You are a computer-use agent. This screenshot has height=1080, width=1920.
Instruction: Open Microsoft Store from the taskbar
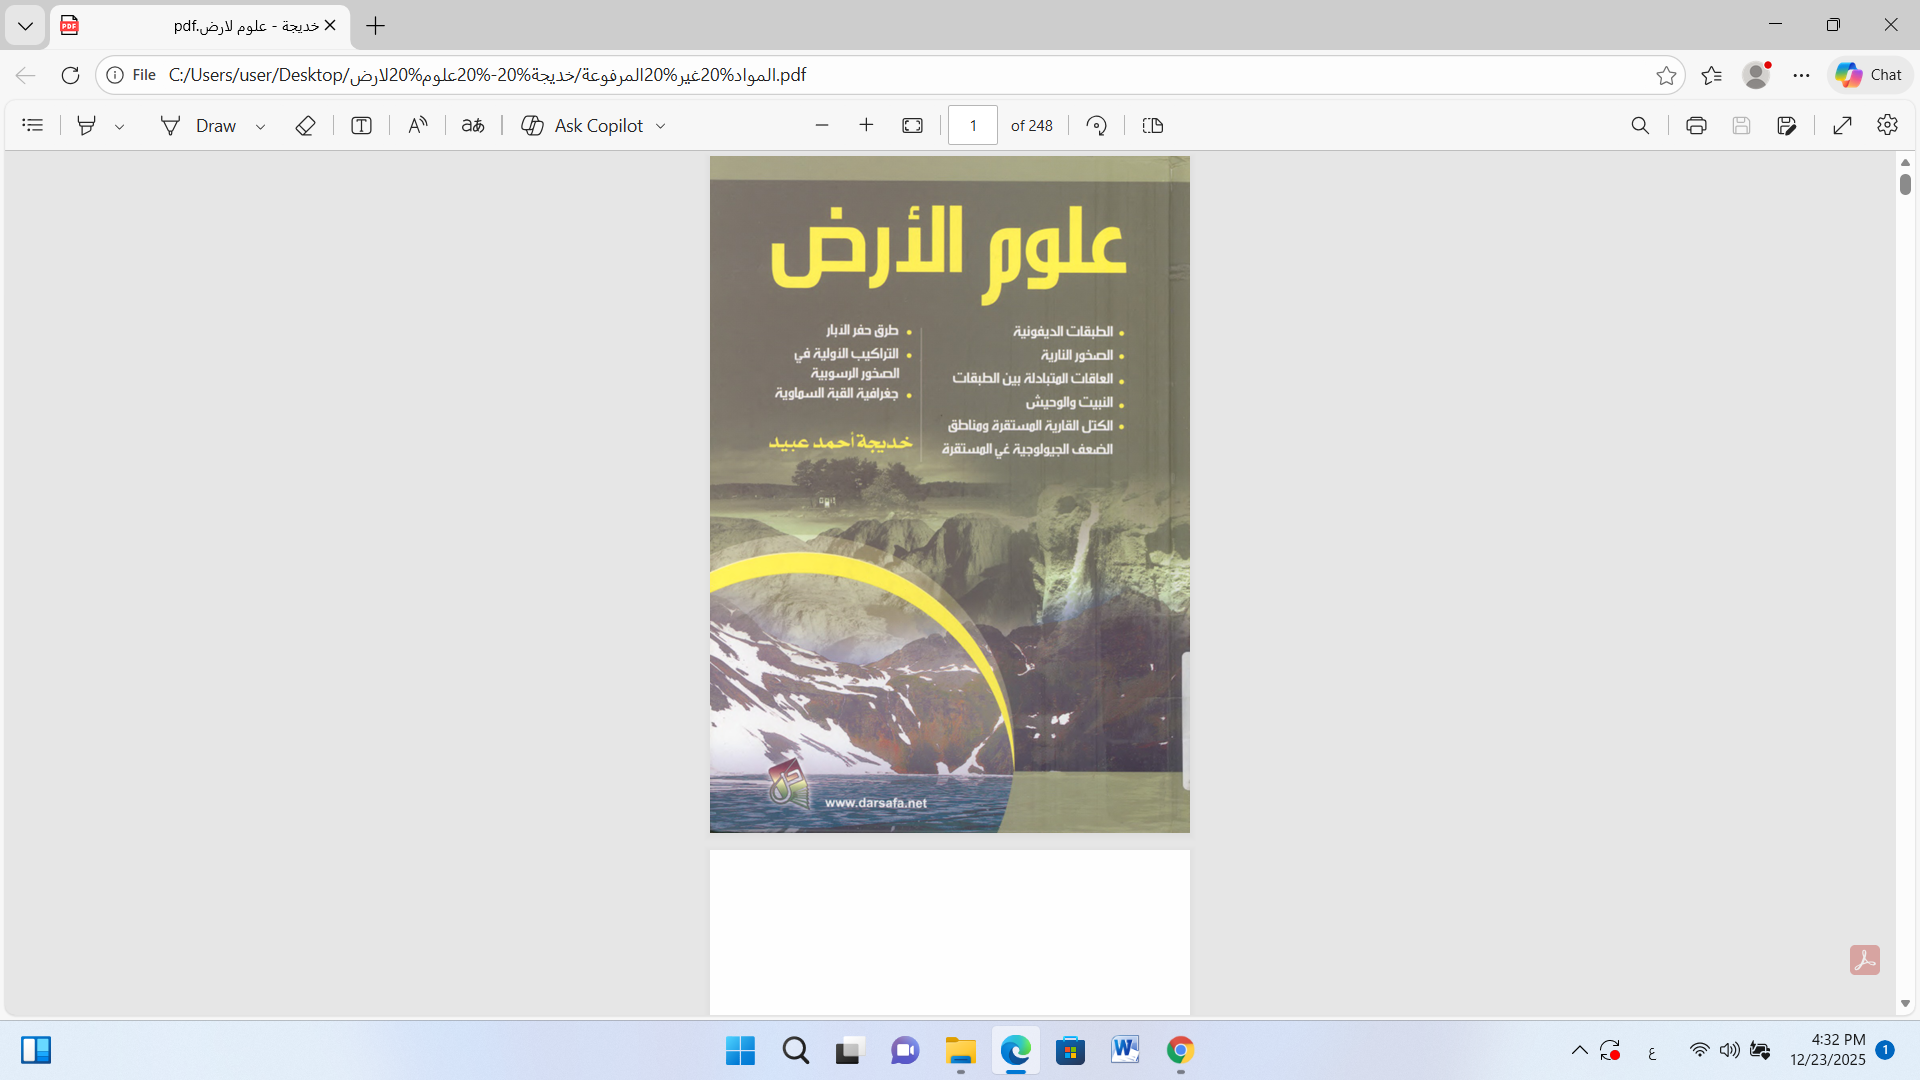(1070, 1051)
